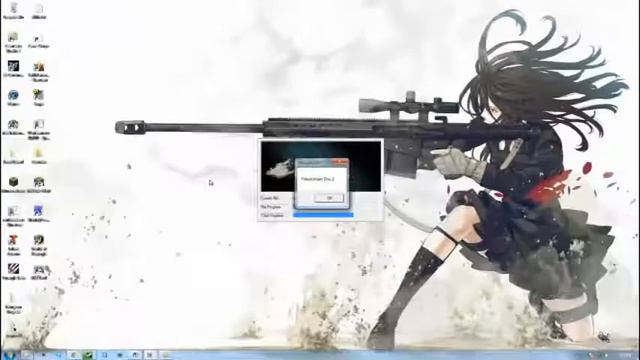Click OK in the small message dialog
Image resolution: width=640 pixels, height=360 pixels.
(x=329, y=198)
